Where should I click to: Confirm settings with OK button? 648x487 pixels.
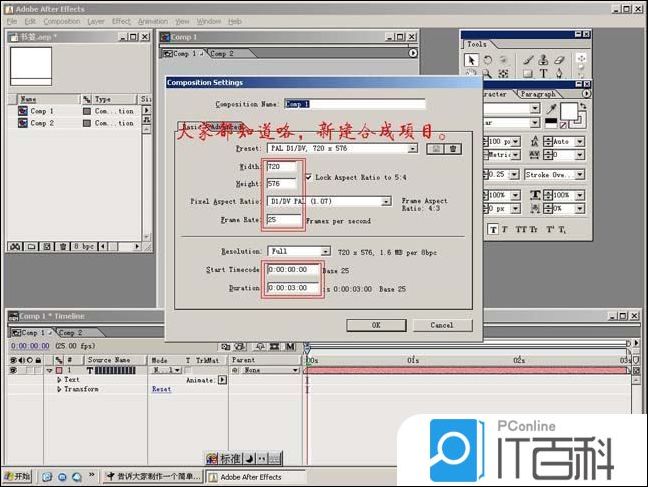coord(376,325)
